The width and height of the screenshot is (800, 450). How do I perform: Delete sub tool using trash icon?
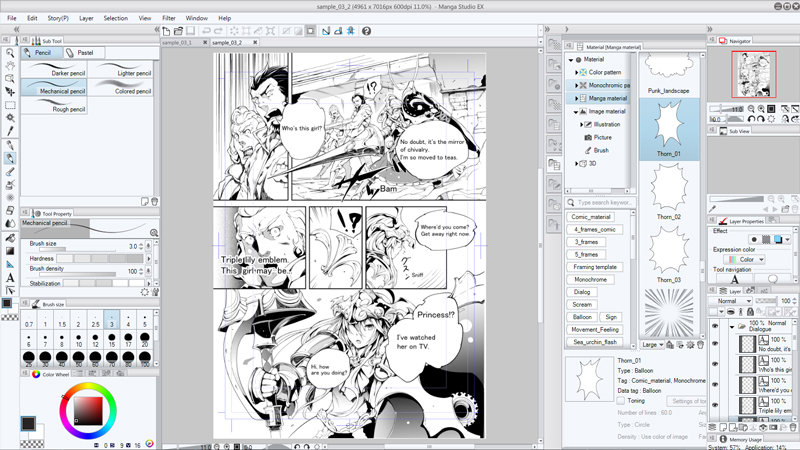click(x=152, y=198)
